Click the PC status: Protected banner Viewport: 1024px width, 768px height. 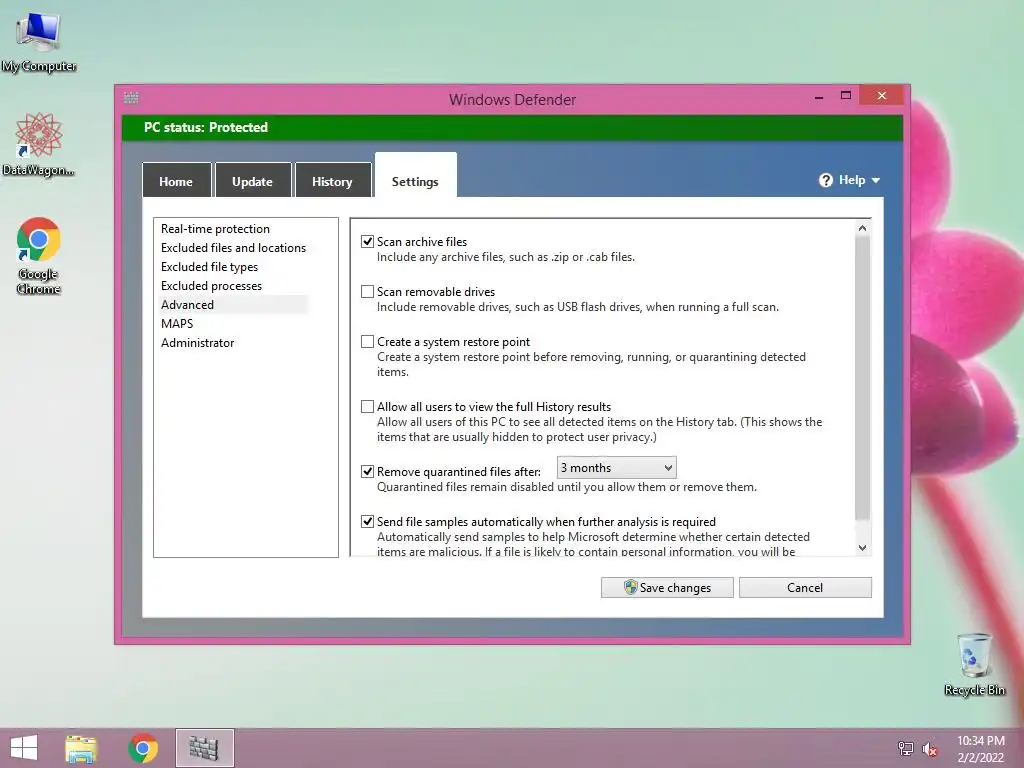512,127
